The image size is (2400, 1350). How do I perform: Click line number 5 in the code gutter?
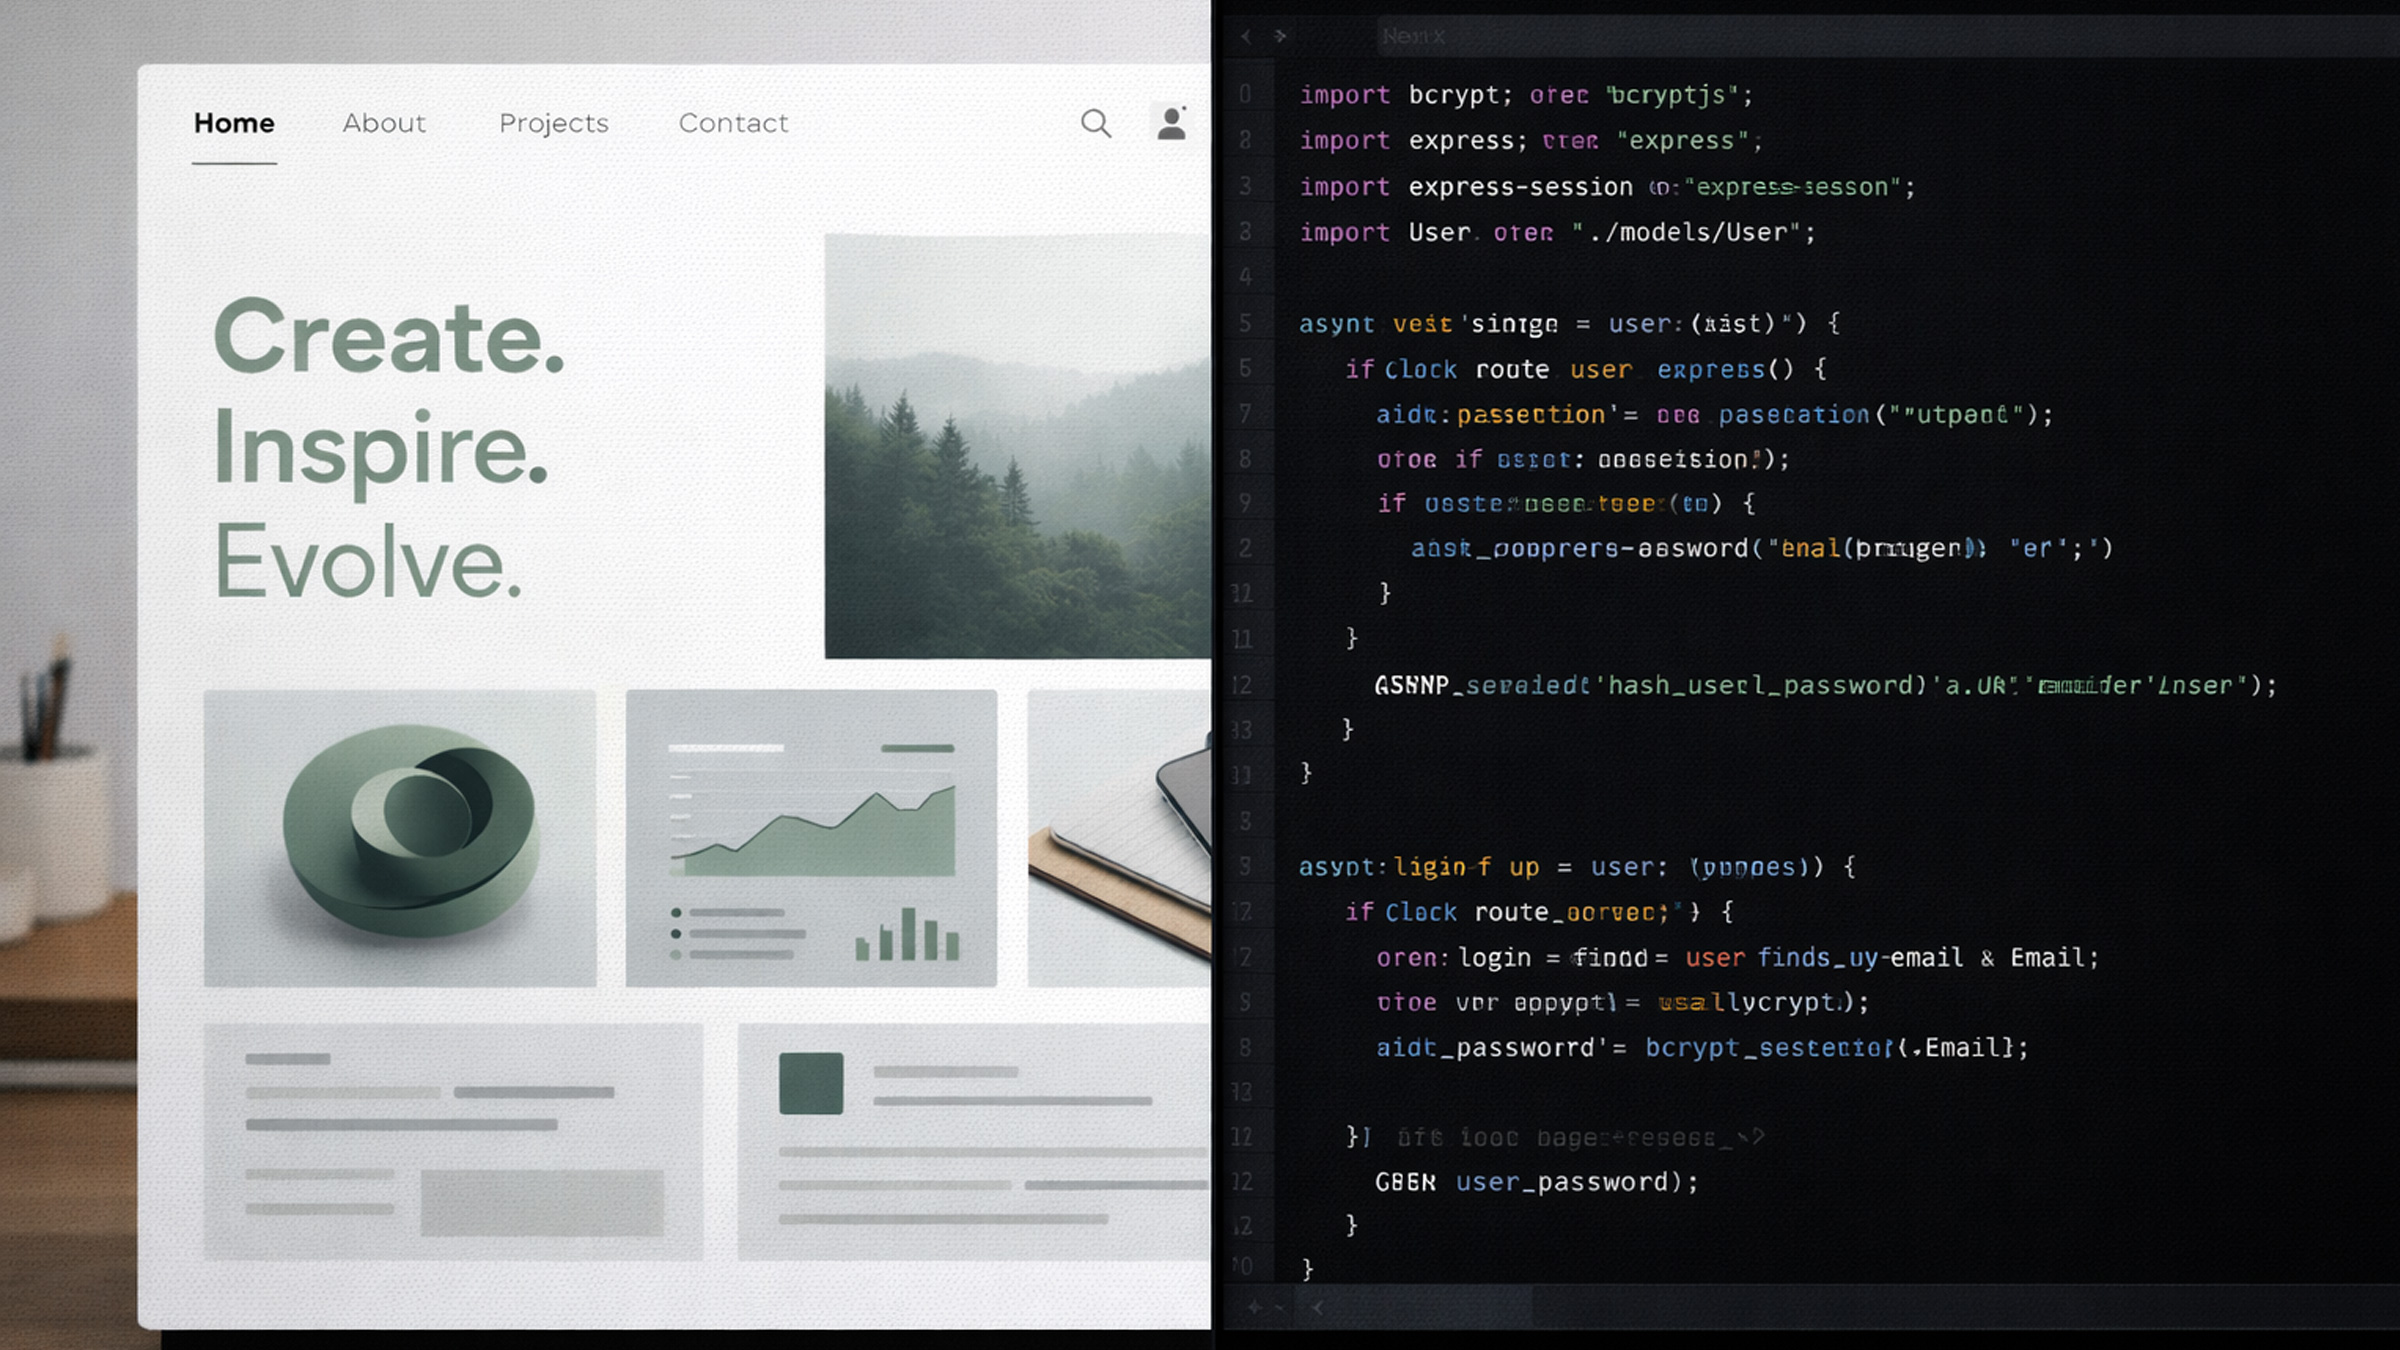[x=1245, y=323]
